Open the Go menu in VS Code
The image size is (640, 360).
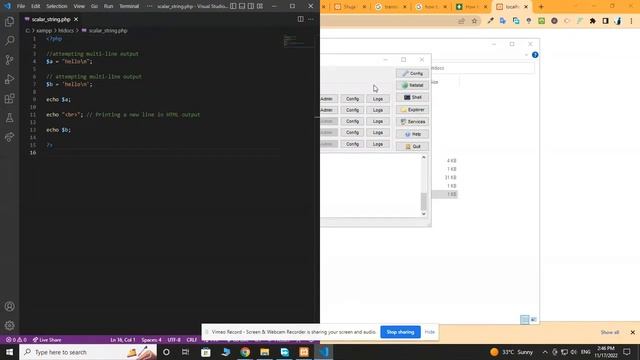tap(94, 6)
